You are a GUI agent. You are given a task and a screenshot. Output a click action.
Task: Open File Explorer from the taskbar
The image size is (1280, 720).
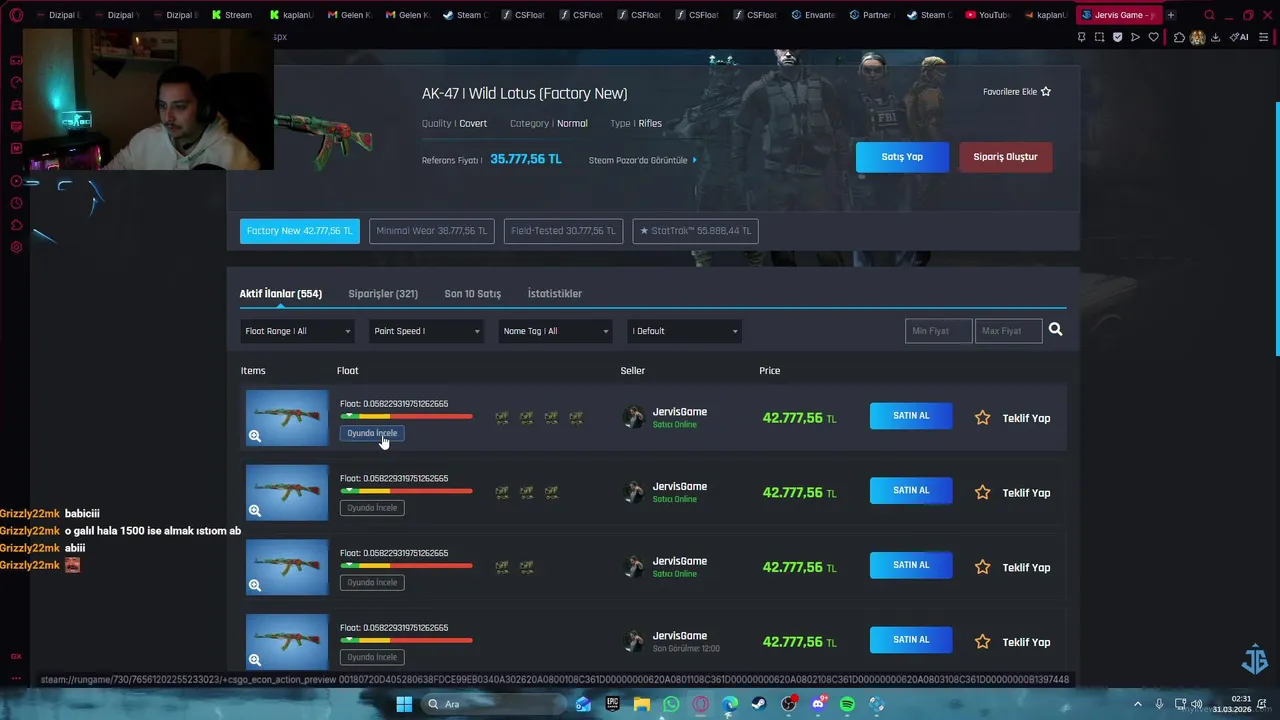point(642,704)
